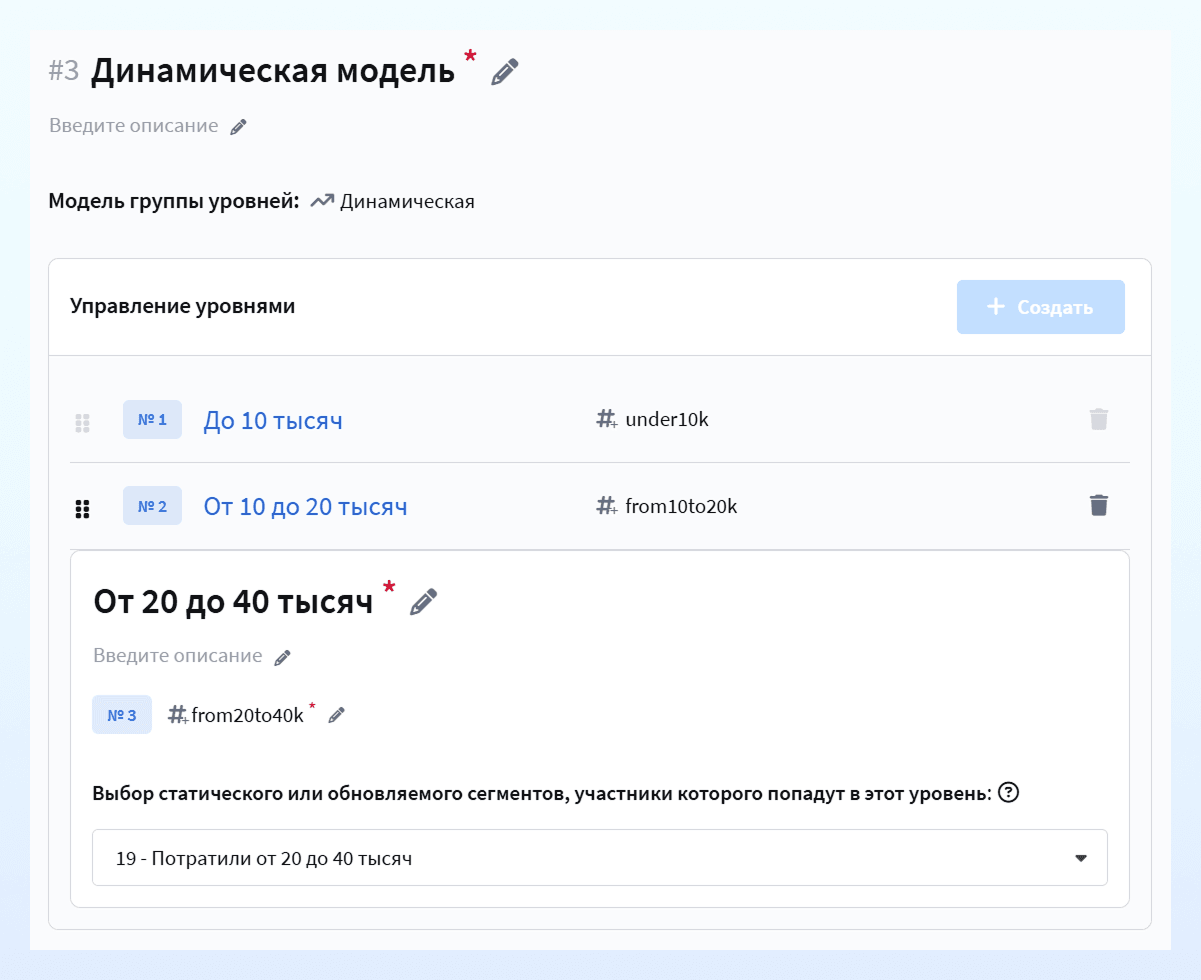Click the Динамическая trend arrow icon
1201x980 pixels.
(x=322, y=201)
